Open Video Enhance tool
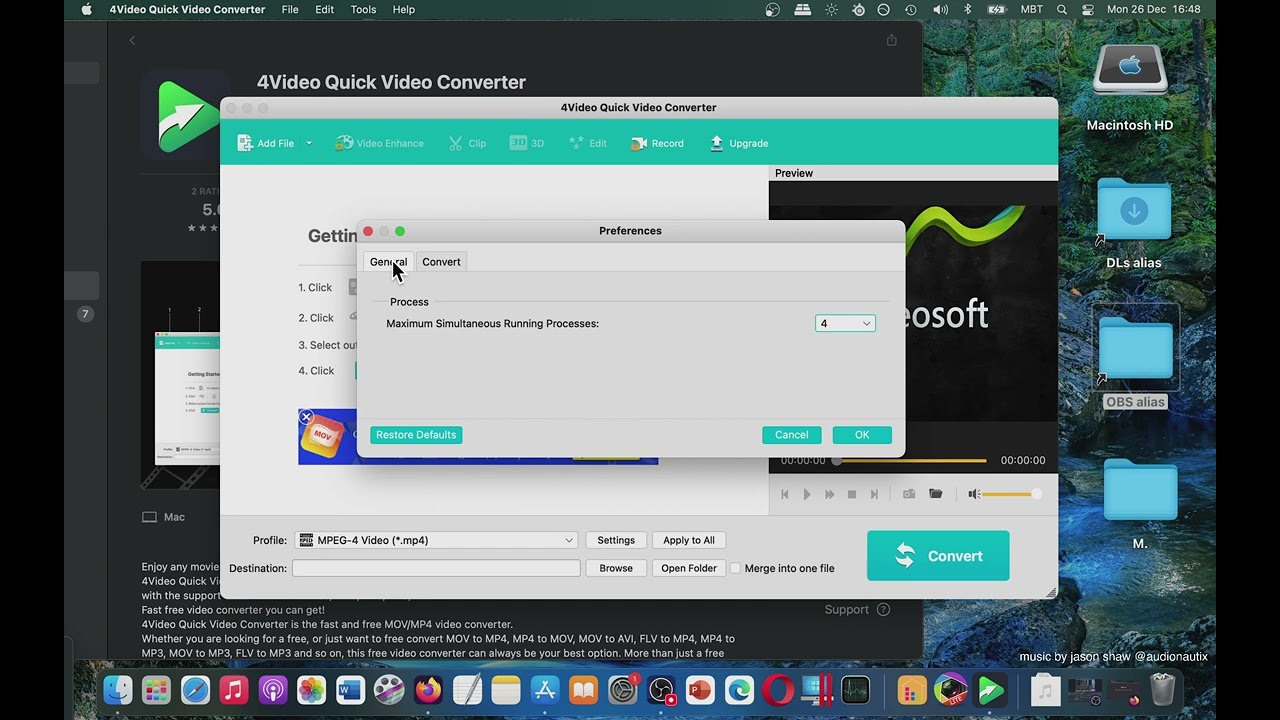 [x=379, y=143]
